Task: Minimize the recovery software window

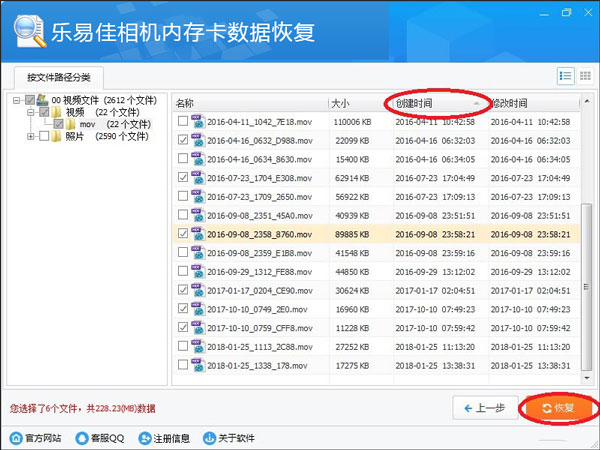Action: coord(544,14)
